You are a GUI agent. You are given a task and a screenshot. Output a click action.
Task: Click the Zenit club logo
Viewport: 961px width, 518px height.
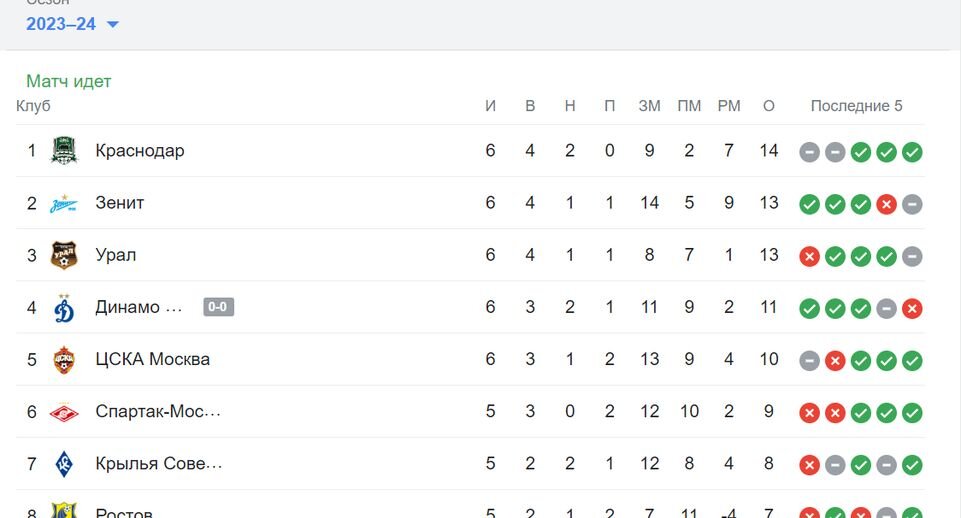[x=64, y=204]
